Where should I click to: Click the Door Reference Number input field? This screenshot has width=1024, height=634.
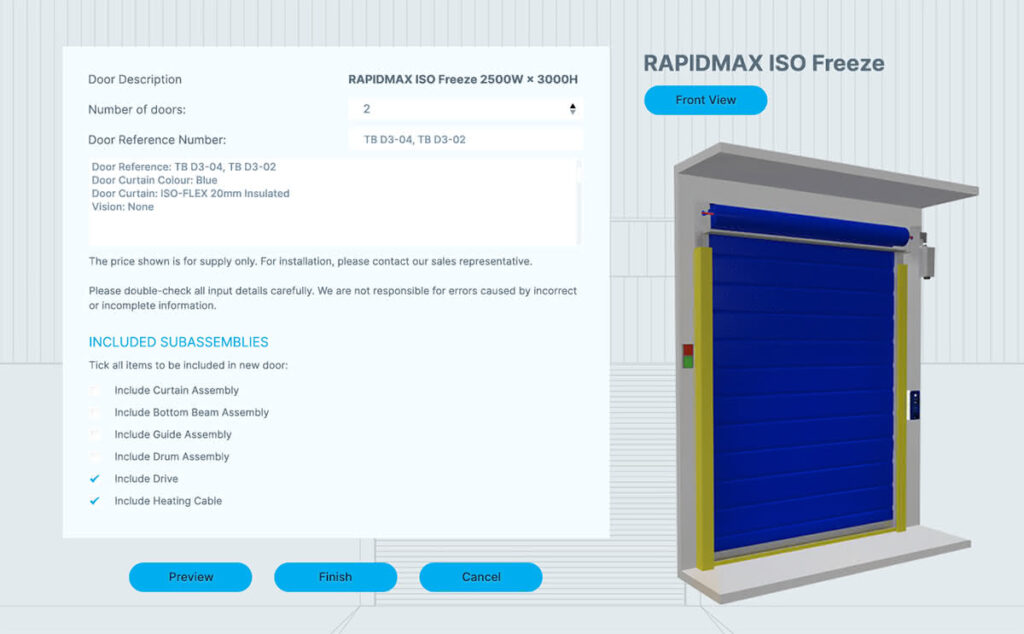tap(465, 139)
